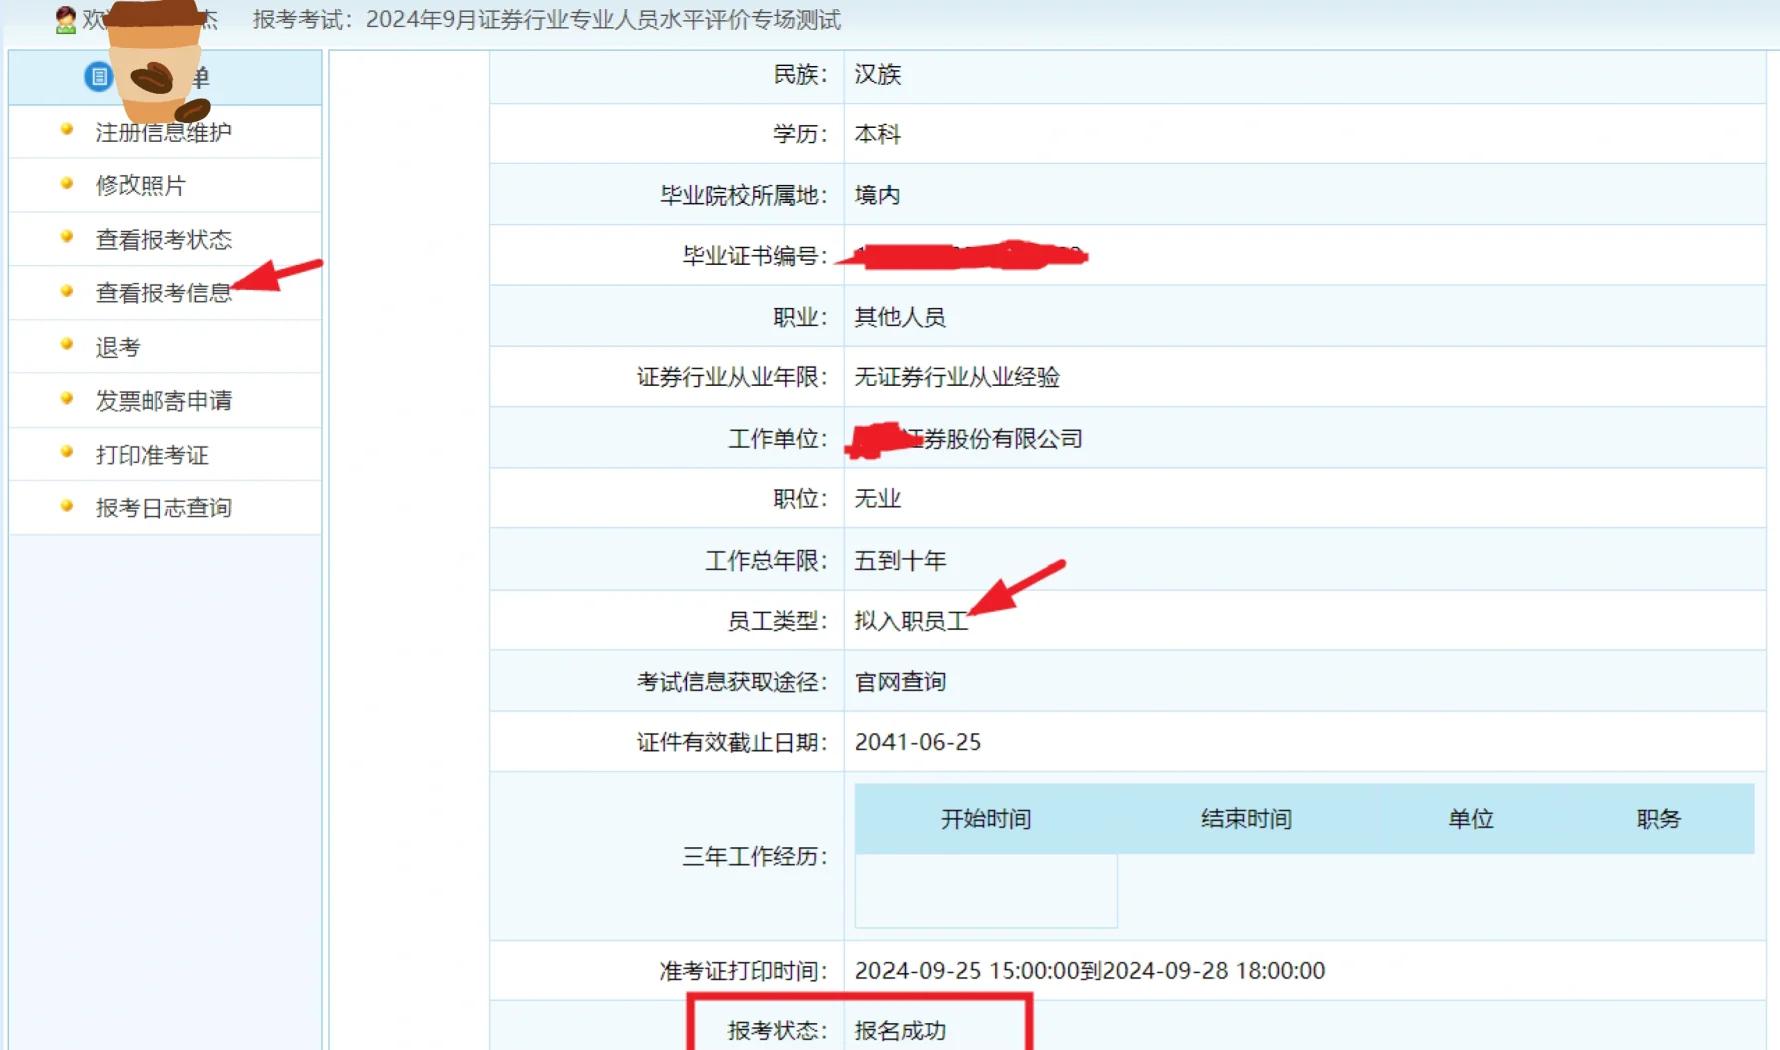Click the 准考证打印时间 value cell
The image size is (1780, 1050).
(1091, 969)
